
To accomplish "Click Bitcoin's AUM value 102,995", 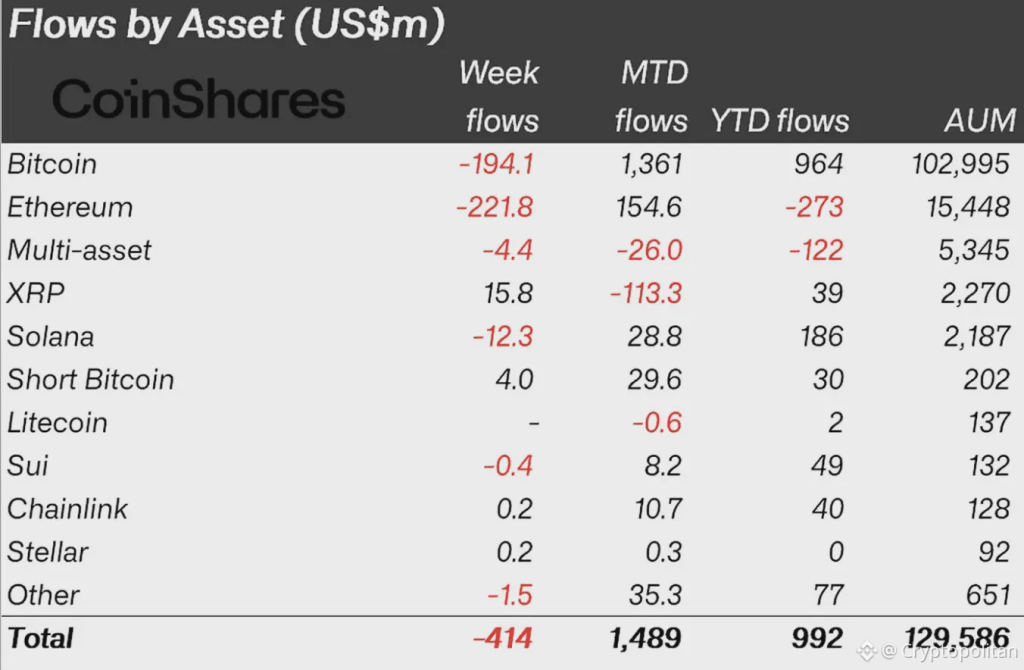I will 958,164.
